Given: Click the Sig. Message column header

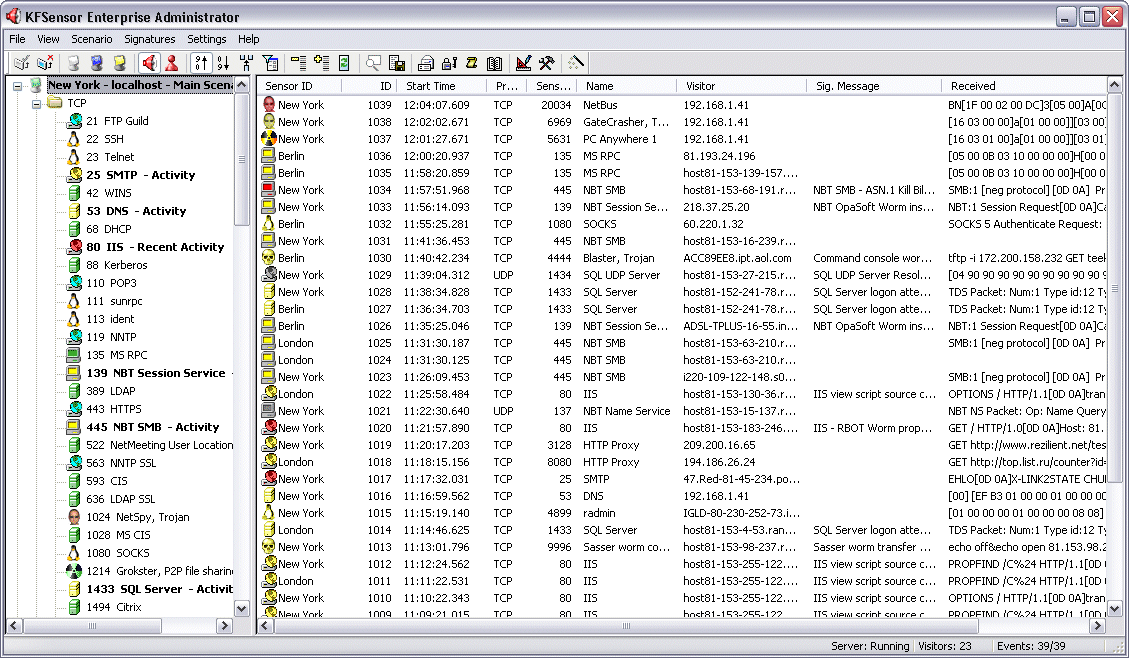Looking at the screenshot, I should pyautogui.click(x=874, y=86).
